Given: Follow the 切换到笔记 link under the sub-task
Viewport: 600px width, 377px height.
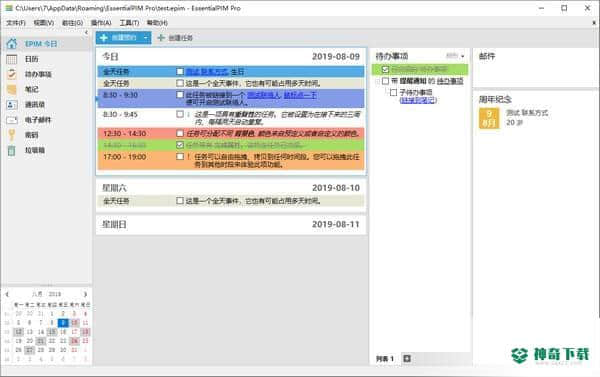Looking at the screenshot, I should coord(418,100).
